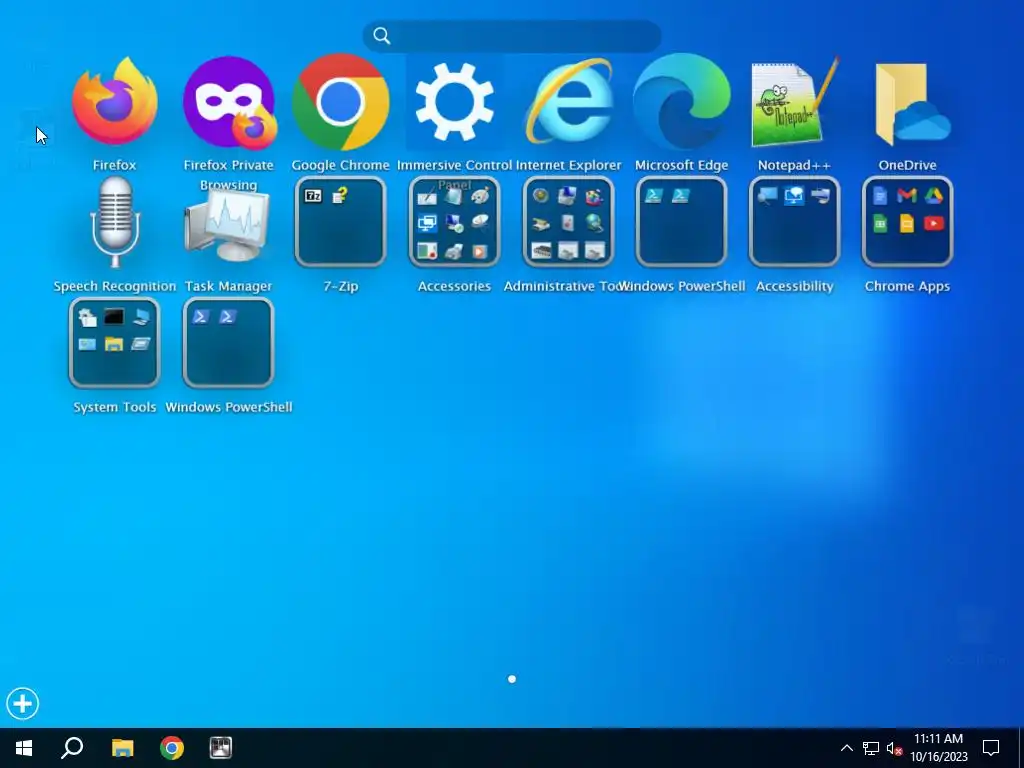
Task: Open the Accessibility folder group
Action: pos(794,222)
